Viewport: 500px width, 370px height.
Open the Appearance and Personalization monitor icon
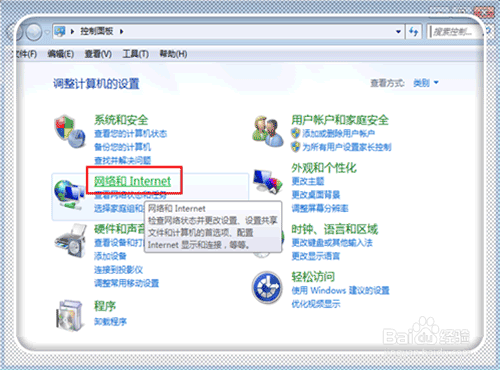tap(268, 181)
